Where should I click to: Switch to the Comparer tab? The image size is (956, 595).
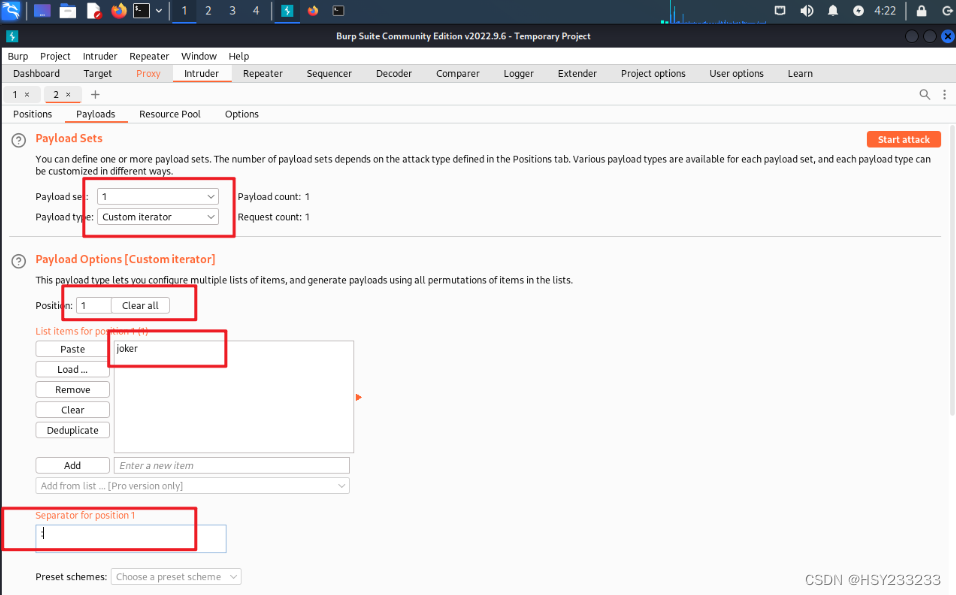(x=458, y=73)
